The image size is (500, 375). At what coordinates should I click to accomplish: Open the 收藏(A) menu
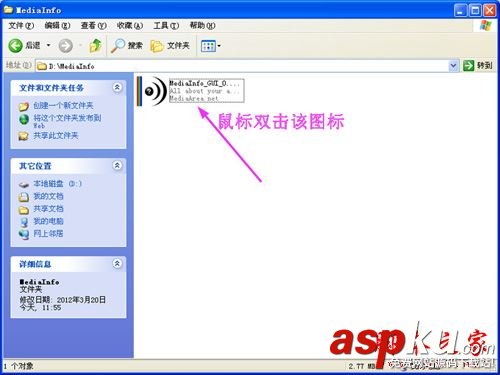click(130, 25)
